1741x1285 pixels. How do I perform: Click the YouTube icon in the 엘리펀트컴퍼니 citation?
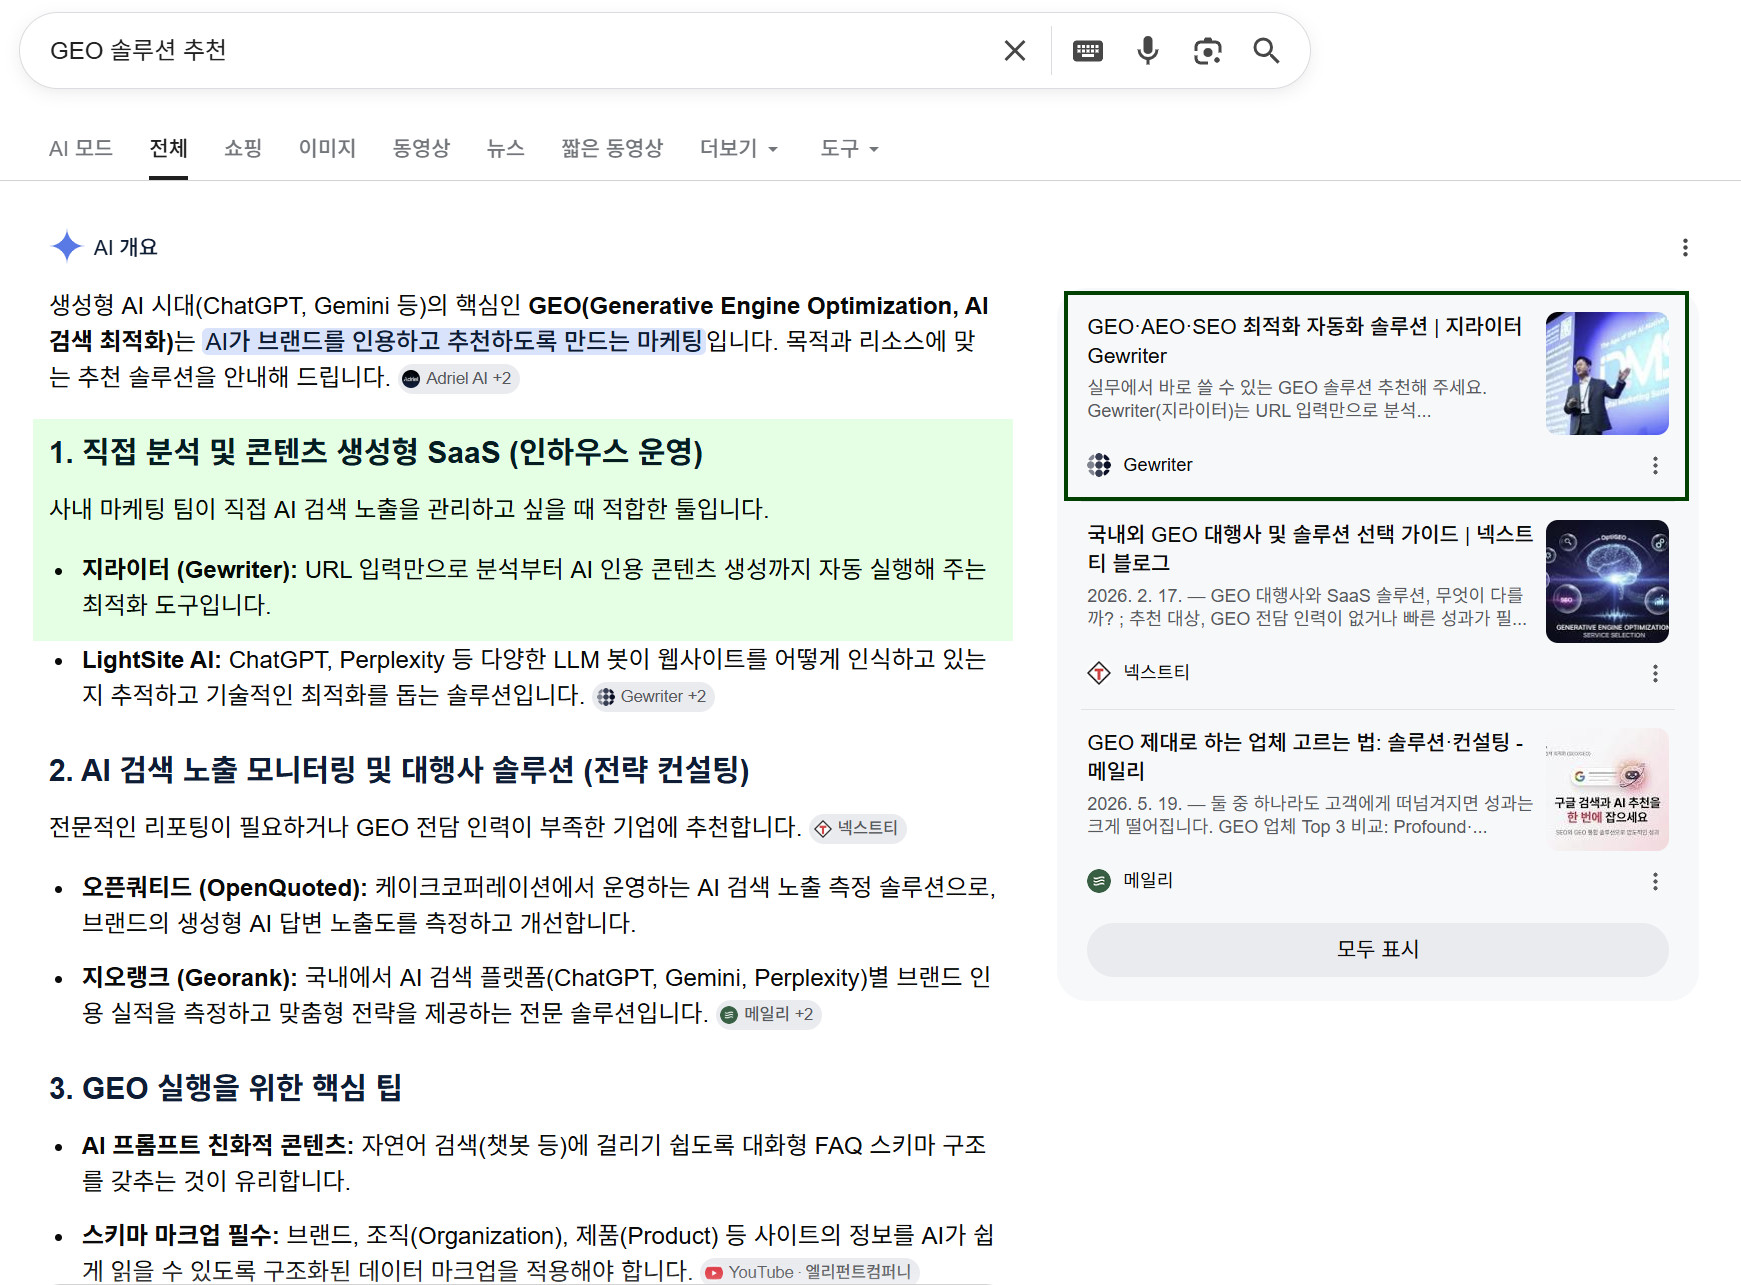click(714, 1272)
